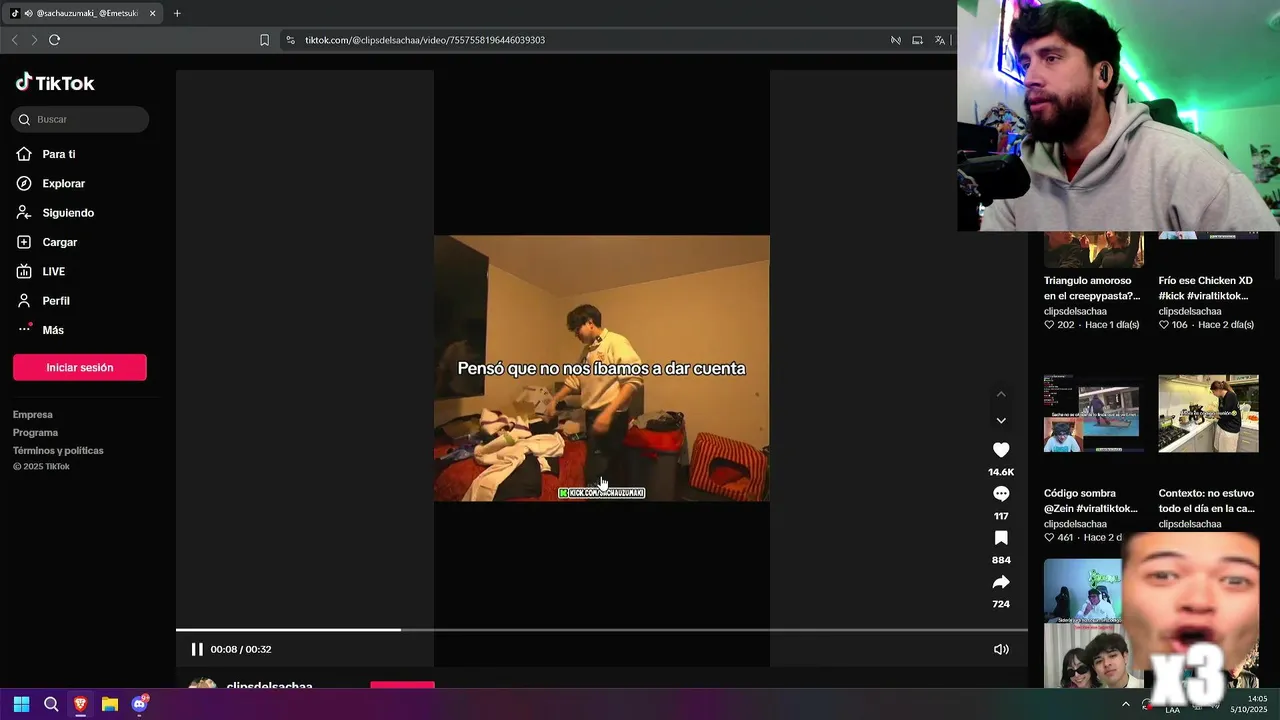Click the translate icon in address bar
The height and width of the screenshot is (720, 1280).
tap(940, 40)
